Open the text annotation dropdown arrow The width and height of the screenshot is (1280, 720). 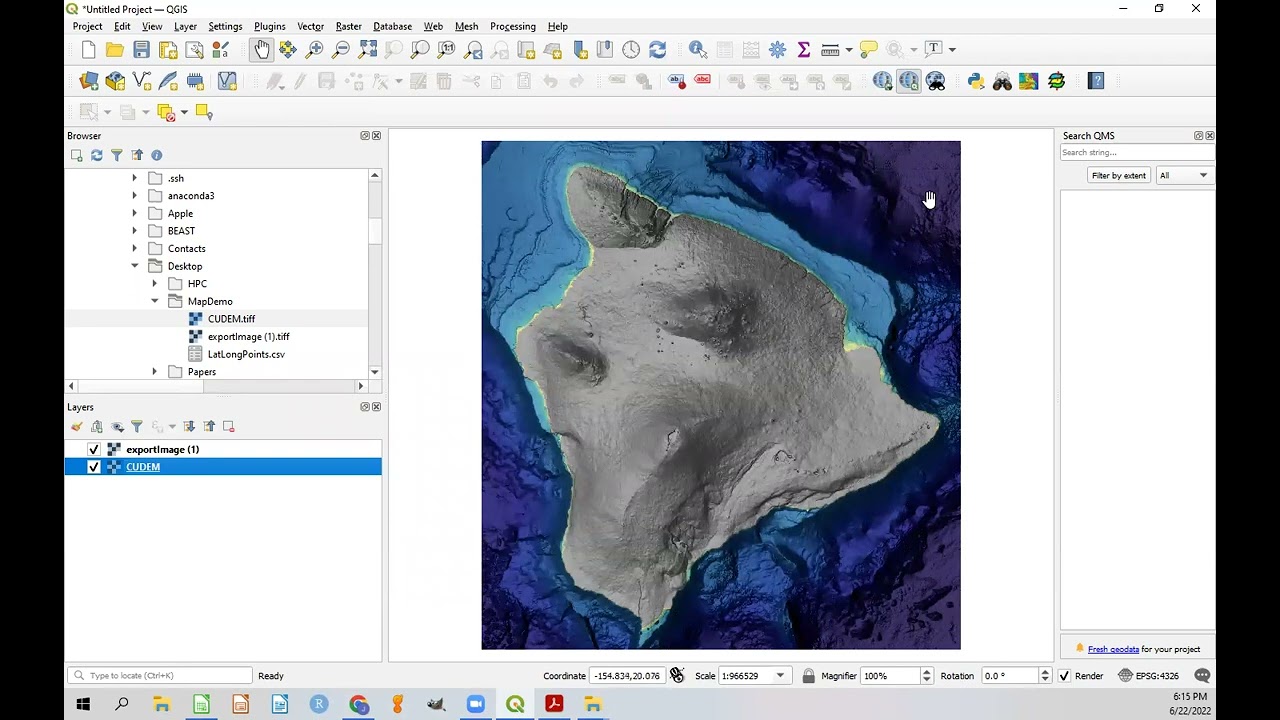952,49
